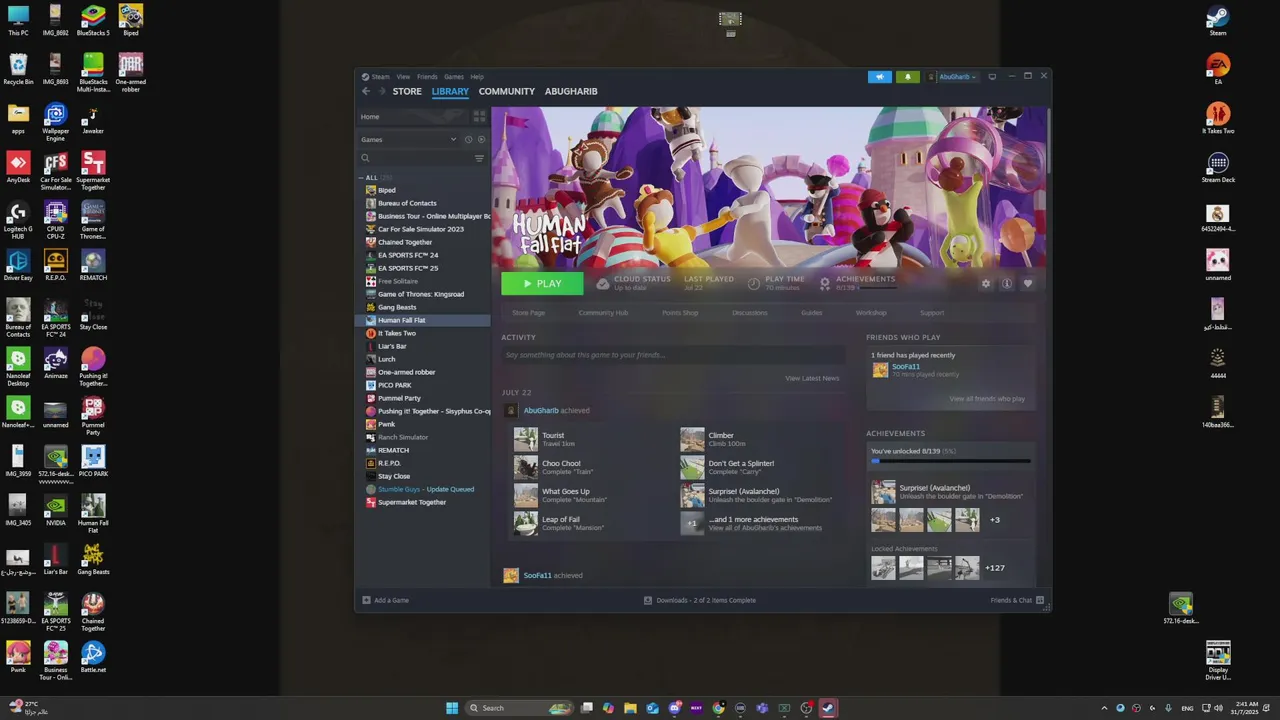Click View Latest News button
Image resolution: width=1280 pixels, height=720 pixels.
coord(812,378)
